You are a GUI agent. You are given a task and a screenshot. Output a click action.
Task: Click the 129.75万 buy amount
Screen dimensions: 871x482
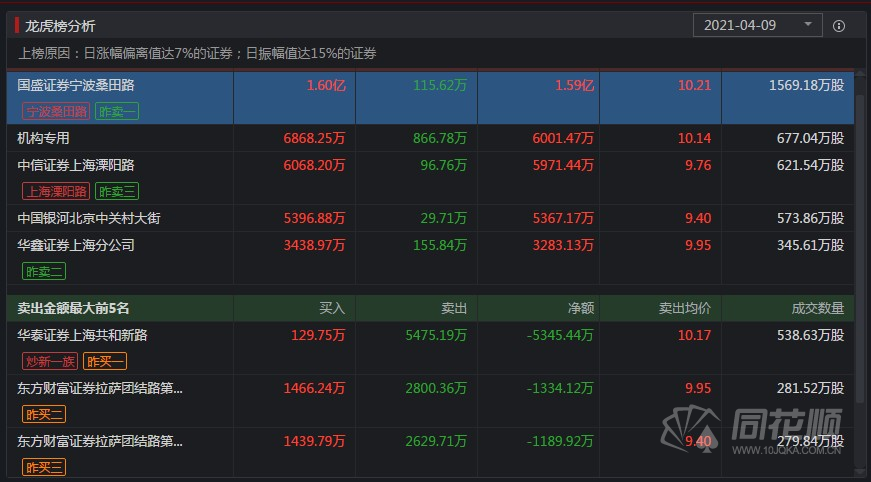[x=318, y=335]
